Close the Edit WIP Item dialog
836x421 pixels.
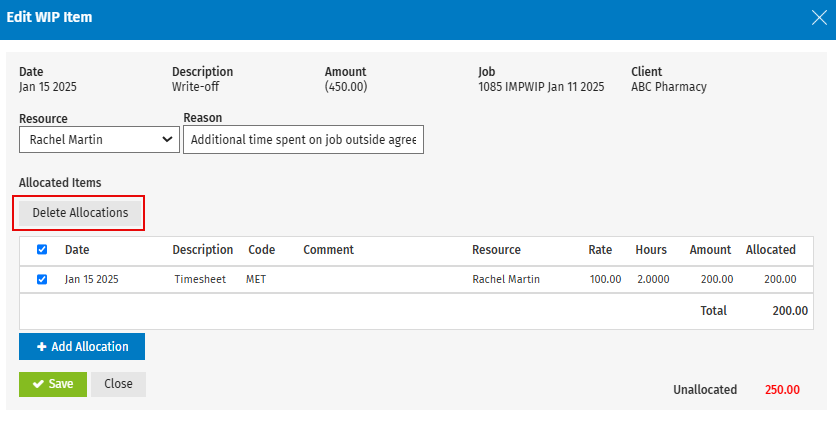coord(819,18)
